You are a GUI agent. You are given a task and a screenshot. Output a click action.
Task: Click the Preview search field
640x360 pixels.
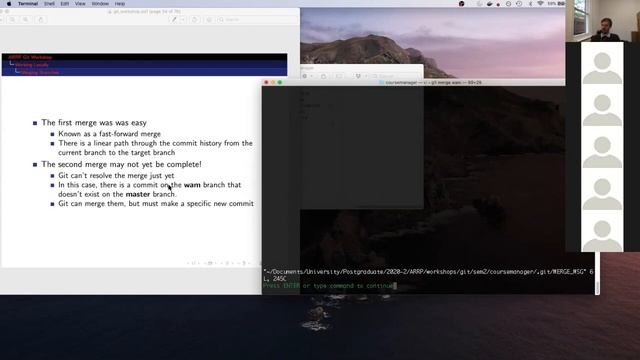tap(257, 20)
